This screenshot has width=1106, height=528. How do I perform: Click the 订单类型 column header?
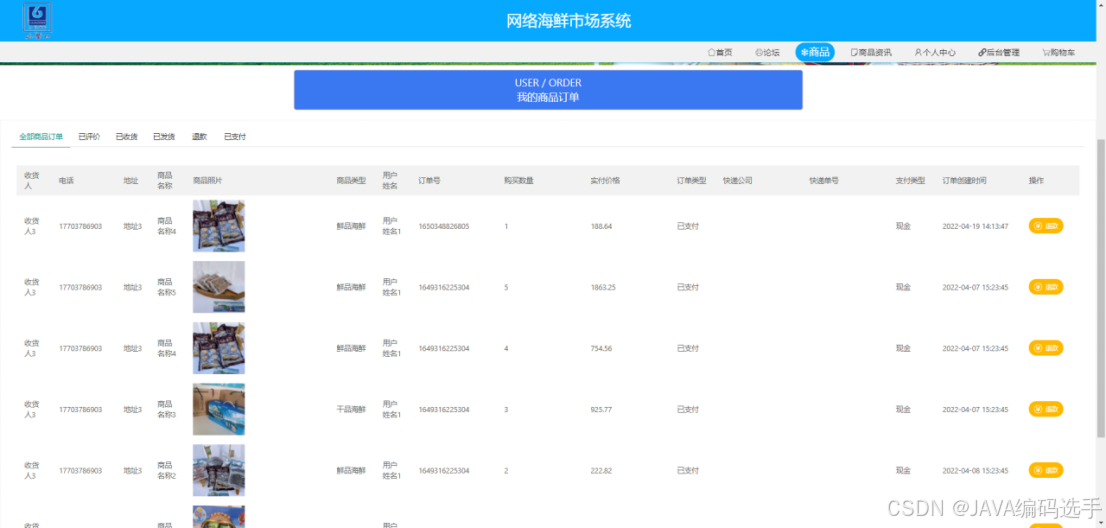pos(692,180)
